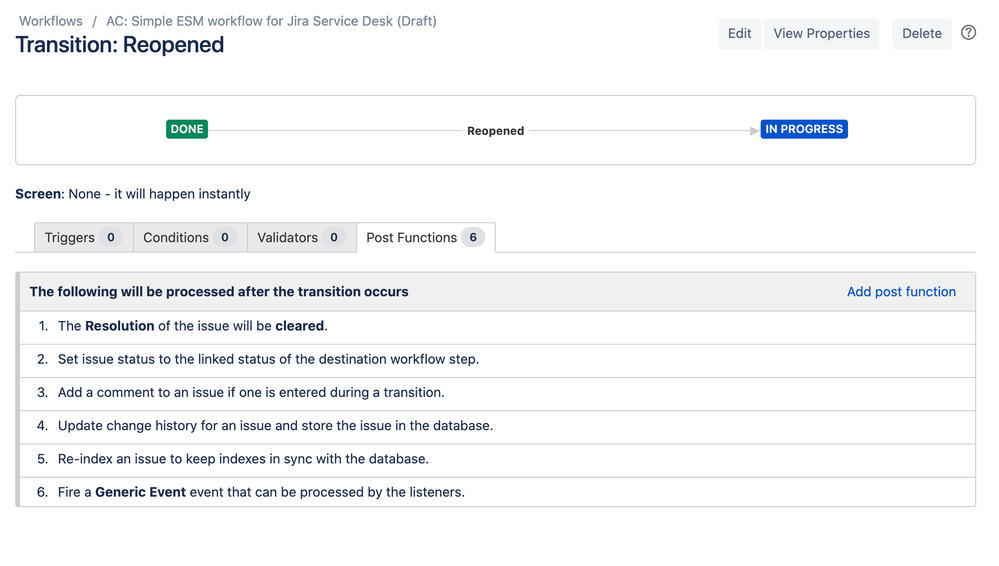Select the Post Functions tab
Viewport: 999px width, 566px height.
[425, 238]
